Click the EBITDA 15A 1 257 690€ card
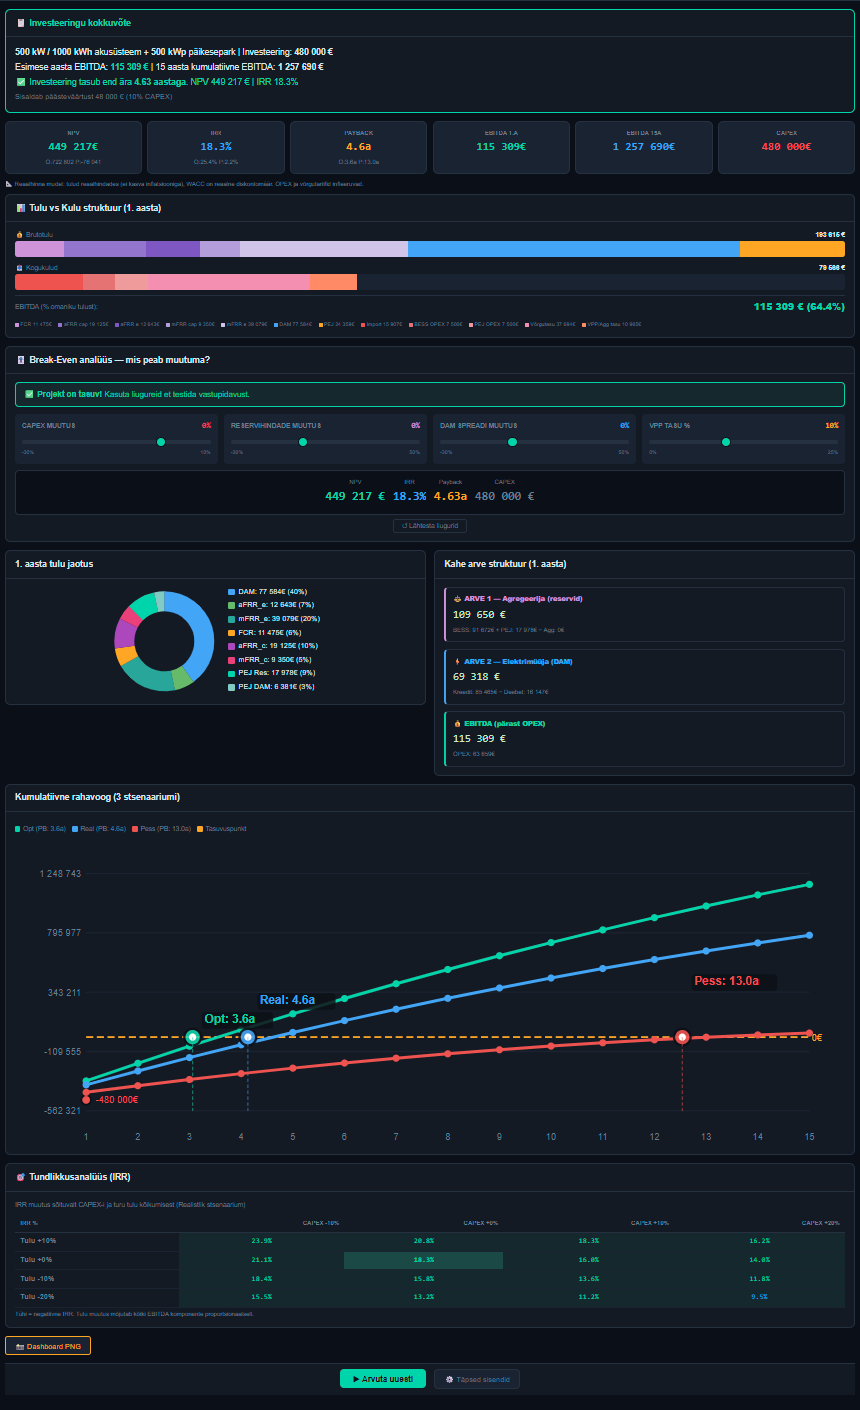 click(x=644, y=146)
